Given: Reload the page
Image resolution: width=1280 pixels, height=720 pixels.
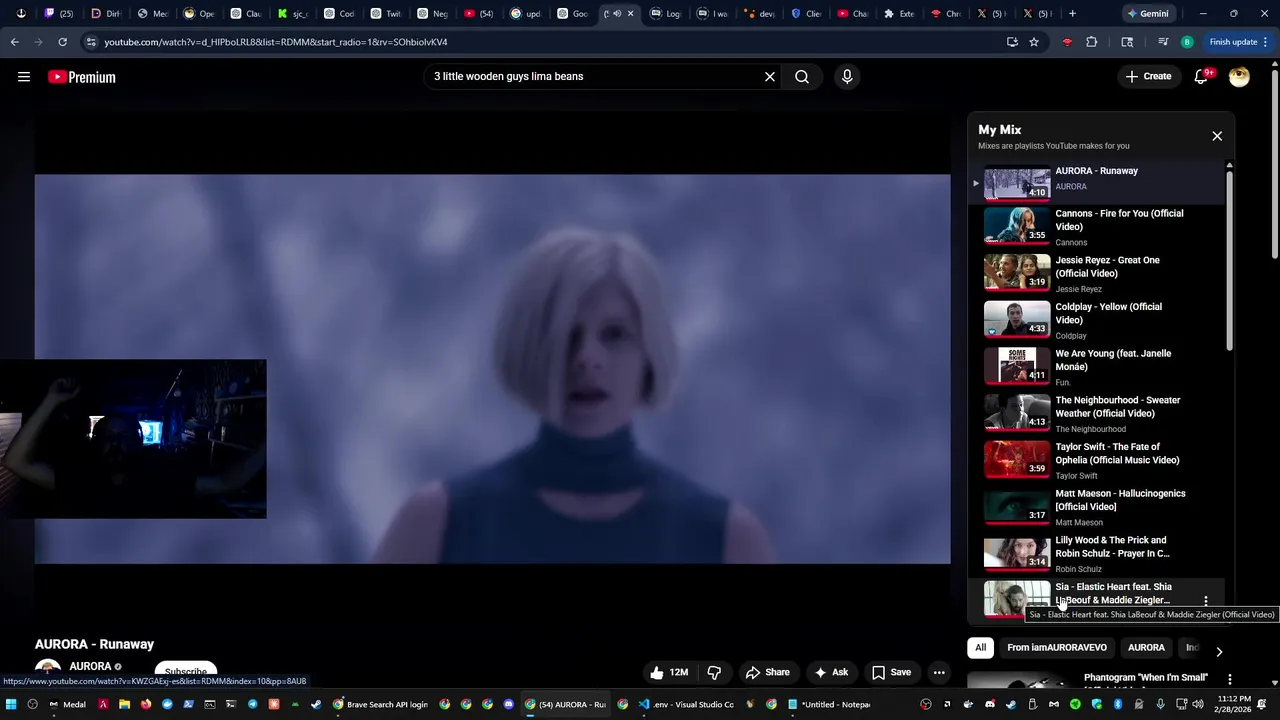Looking at the screenshot, I should (x=62, y=42).
